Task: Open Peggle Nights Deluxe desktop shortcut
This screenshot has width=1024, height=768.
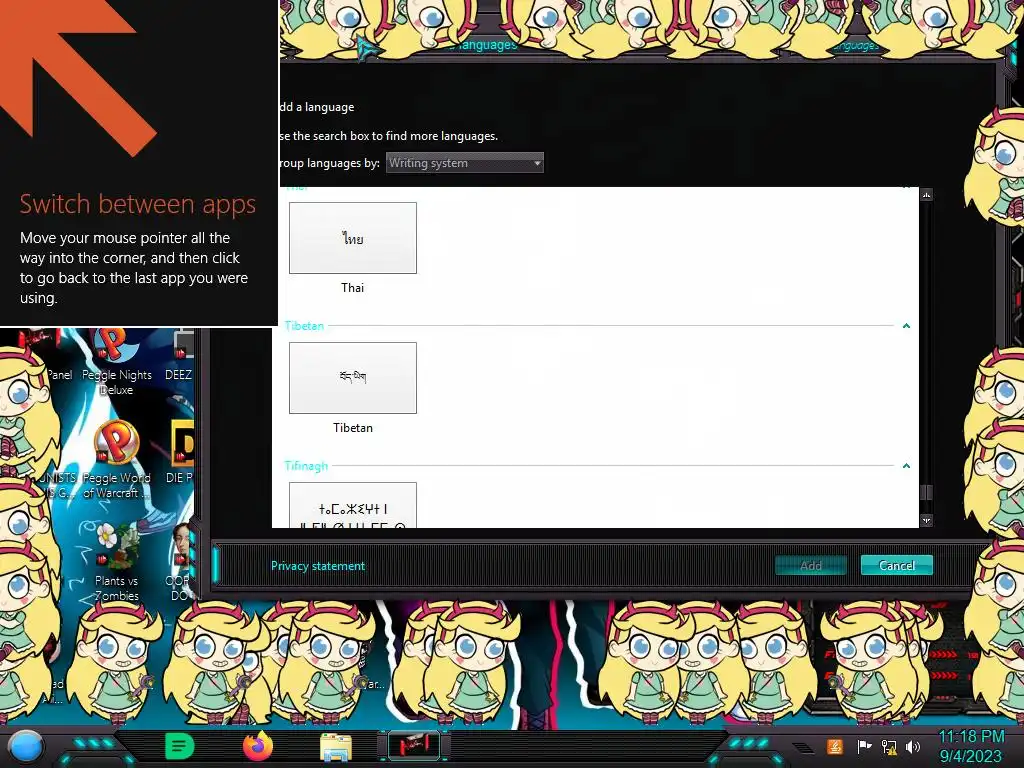Action: (116, 363)
